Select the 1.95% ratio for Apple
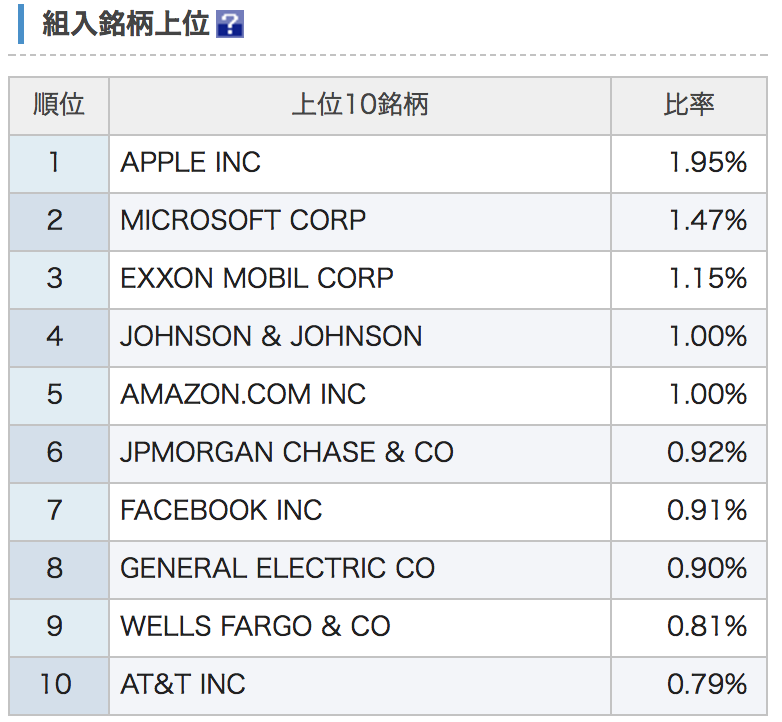The width and height of the screenshot is (782, 722). [708, 163]
